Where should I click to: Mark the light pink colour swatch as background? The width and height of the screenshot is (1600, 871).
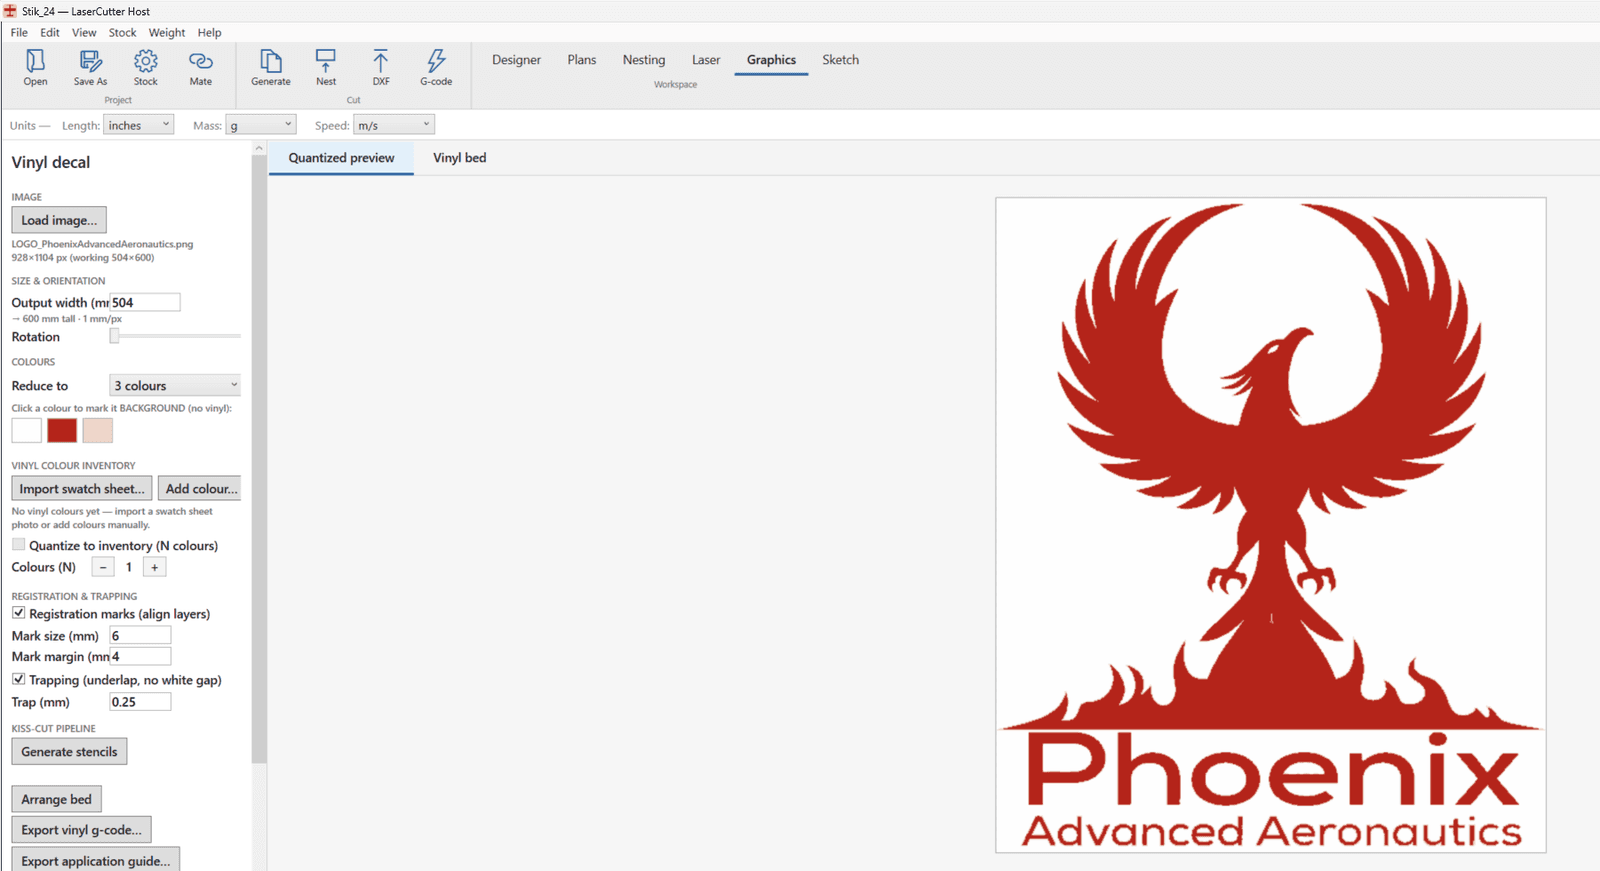pyautogui.click(x=98, y=430)
